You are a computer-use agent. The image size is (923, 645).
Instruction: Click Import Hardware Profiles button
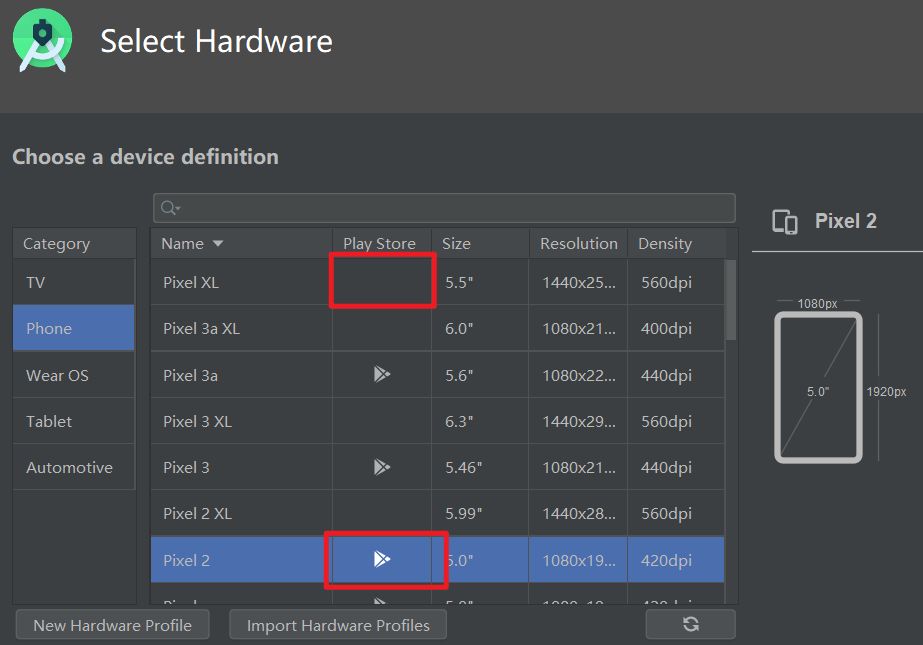[x=338, y=625]
